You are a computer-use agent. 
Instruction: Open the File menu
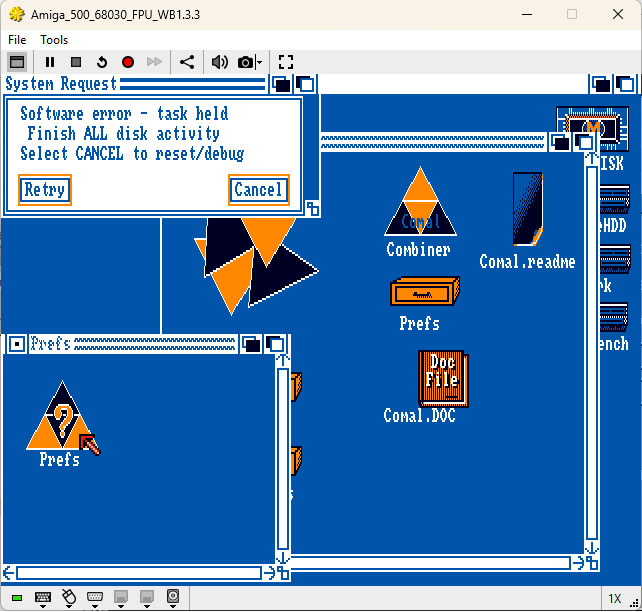coord(17,40)
